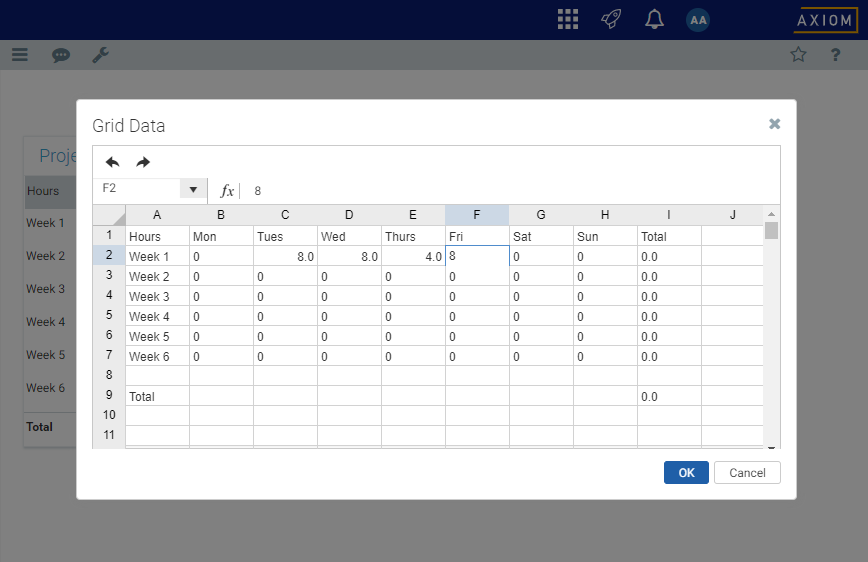
Task: Click the vertical scrollbar thumb of grid
Action: pyautogui.click(x=771, y=231)
